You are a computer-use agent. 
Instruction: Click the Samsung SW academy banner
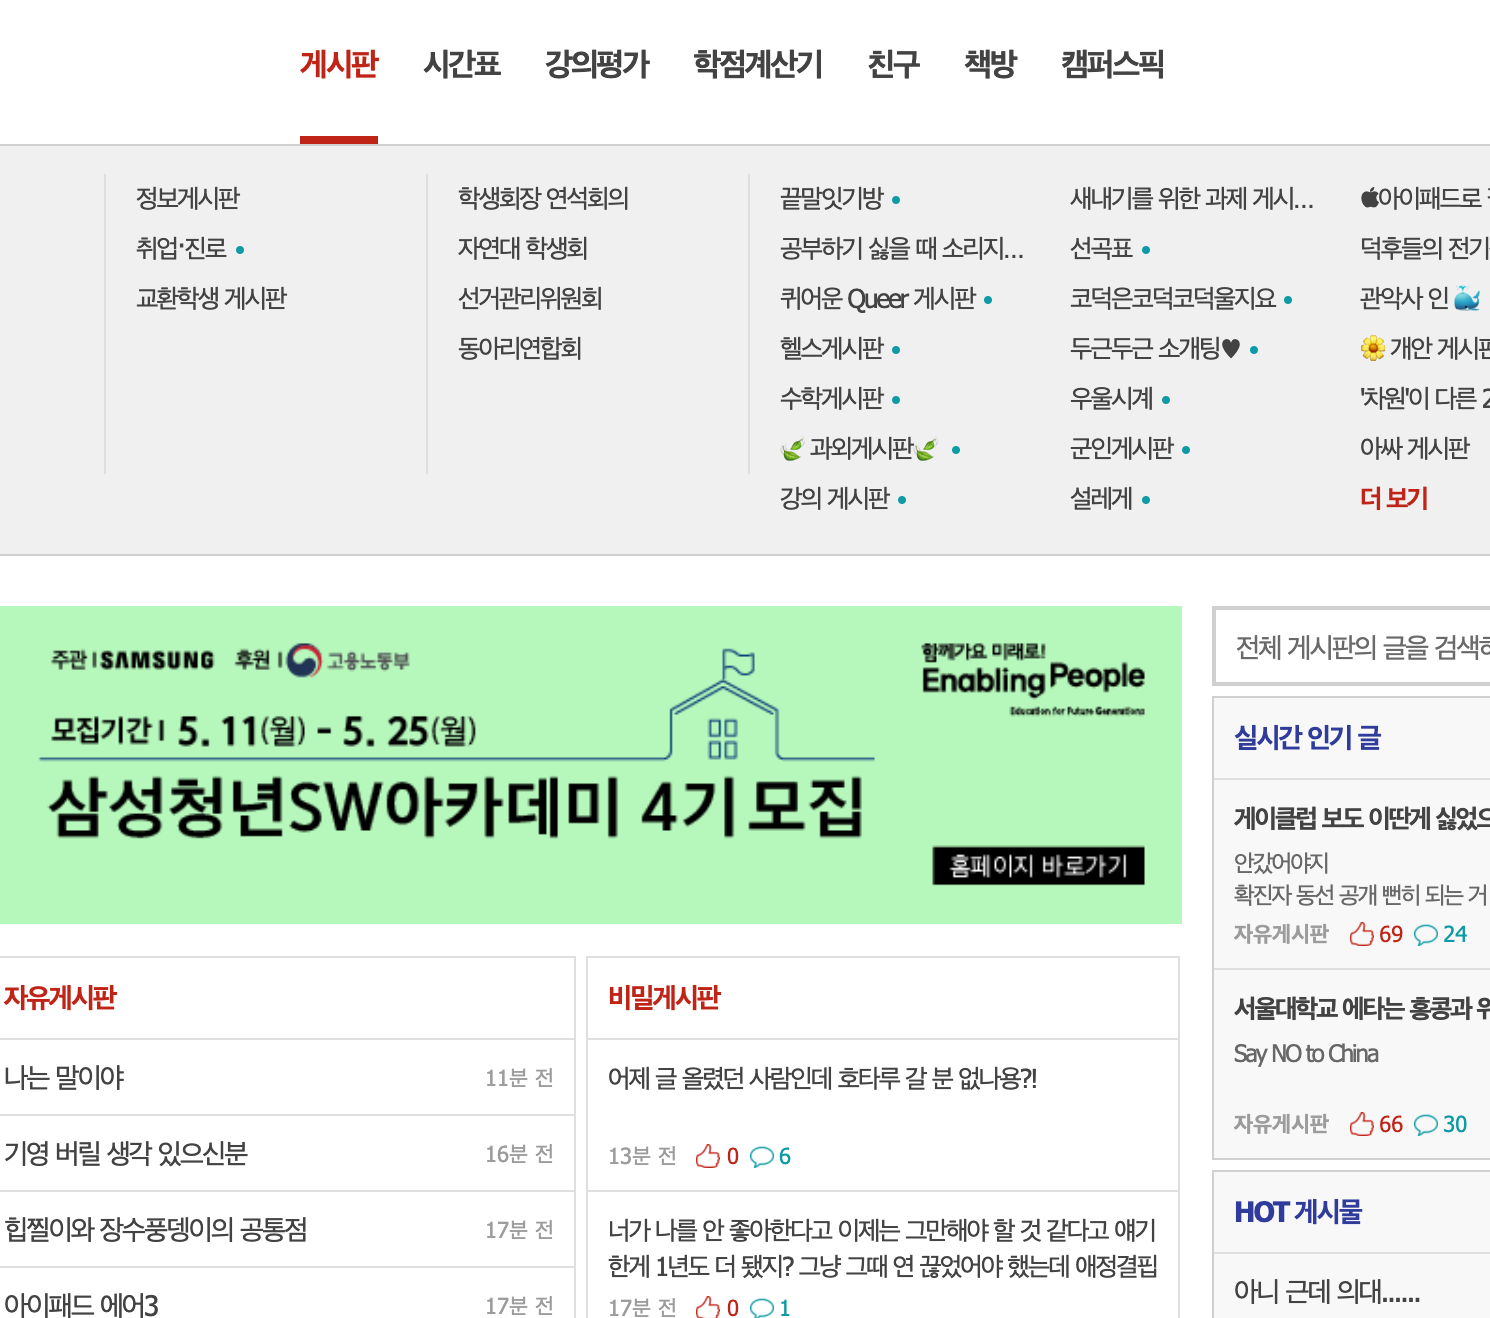point(591,765)
